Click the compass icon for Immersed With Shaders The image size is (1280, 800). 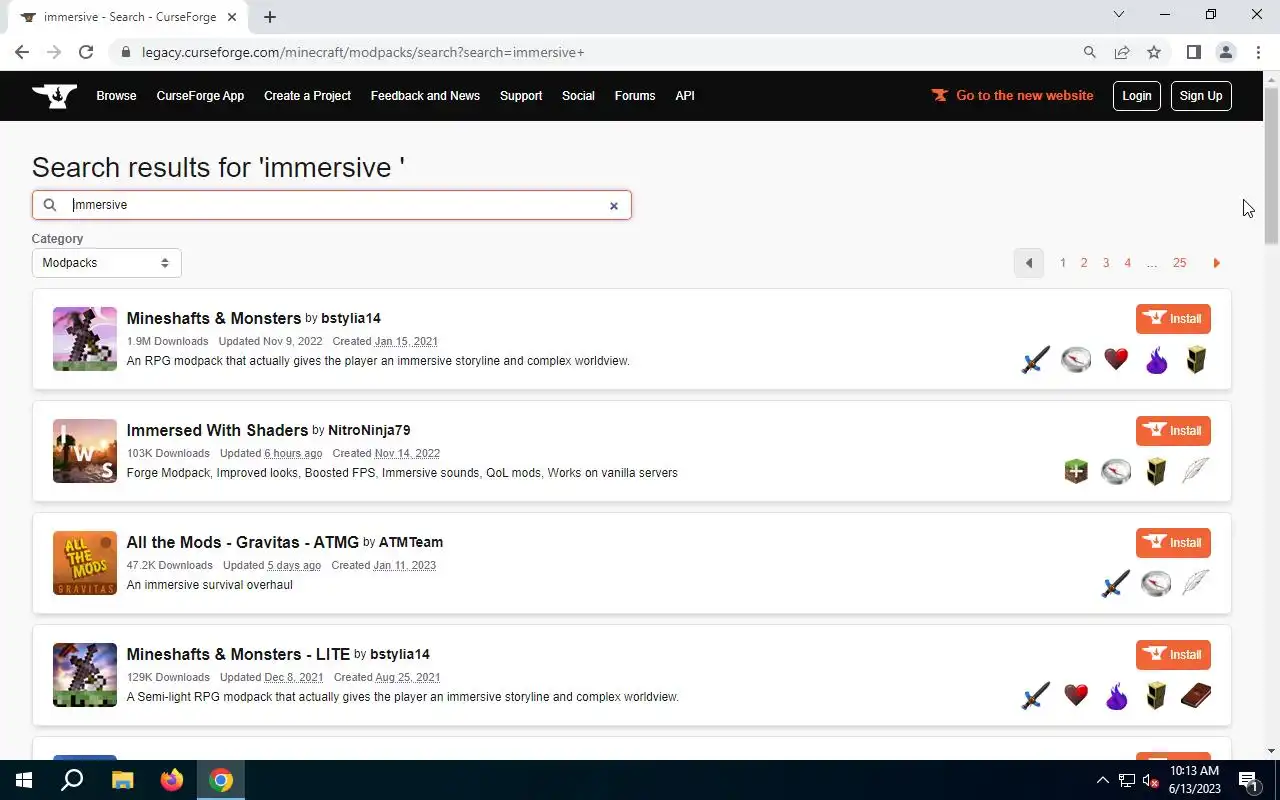[1116, 471]
